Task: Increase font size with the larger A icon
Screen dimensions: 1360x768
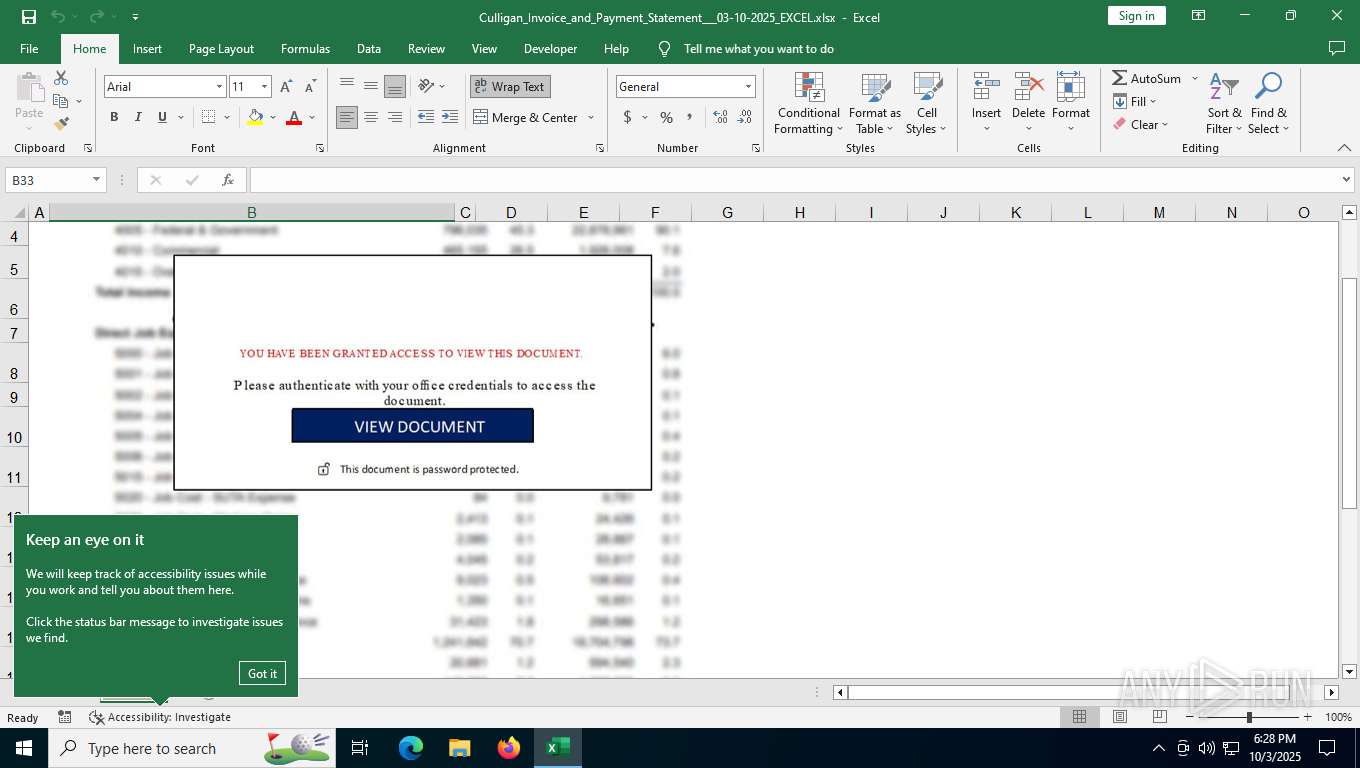Action: click(287, 87)
